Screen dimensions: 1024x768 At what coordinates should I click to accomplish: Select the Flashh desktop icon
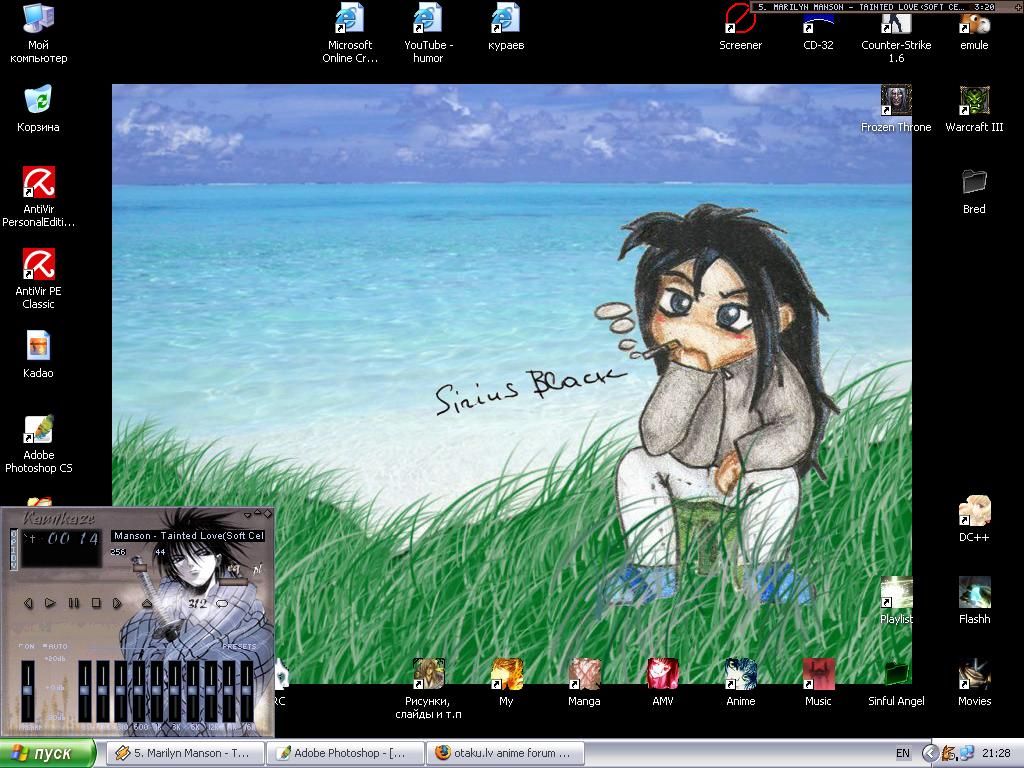pyautogui.click(x=974, y=601)
